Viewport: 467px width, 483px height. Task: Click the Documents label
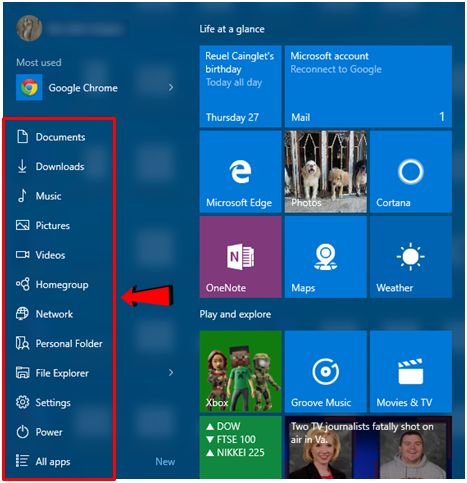pos(60,137)
